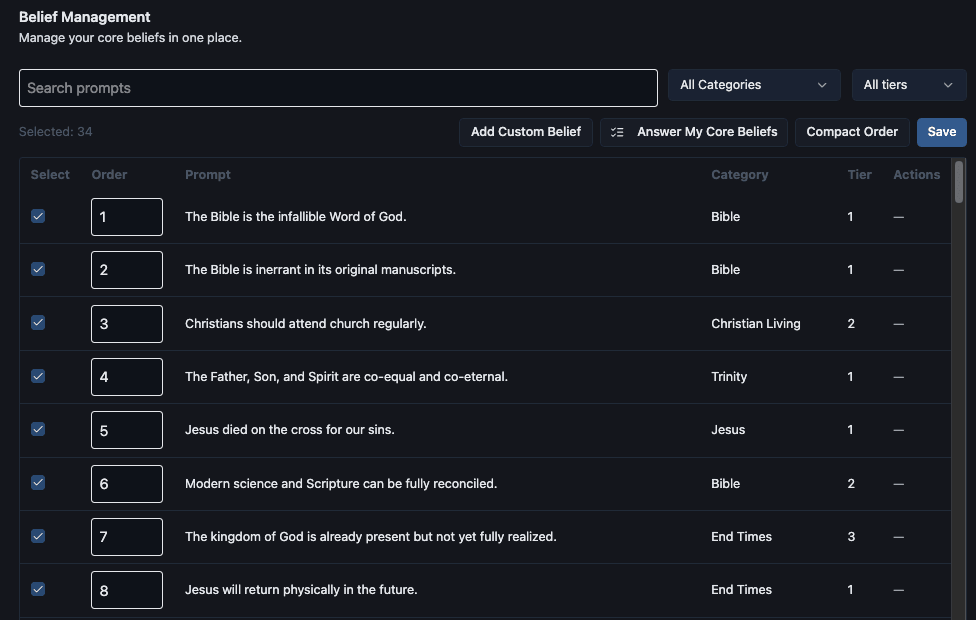Click the Prompt column header
Screen dimensions: 976x620
(x=207, y=175)
